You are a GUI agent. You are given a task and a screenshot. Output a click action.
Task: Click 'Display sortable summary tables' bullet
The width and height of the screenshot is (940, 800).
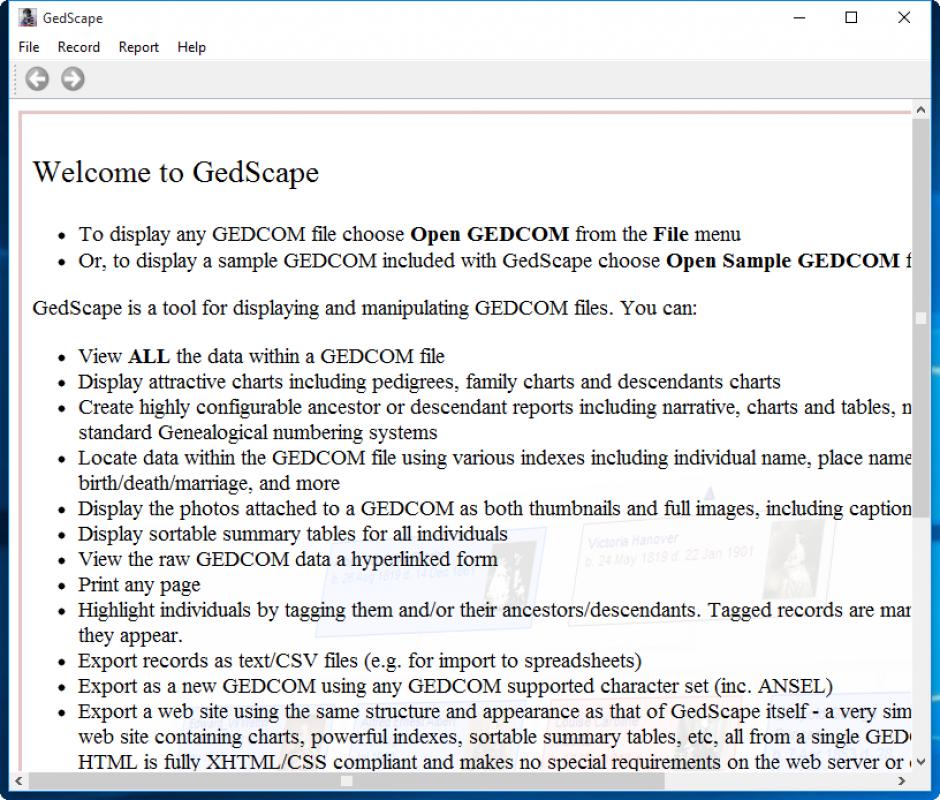click(x=293, y=534)
